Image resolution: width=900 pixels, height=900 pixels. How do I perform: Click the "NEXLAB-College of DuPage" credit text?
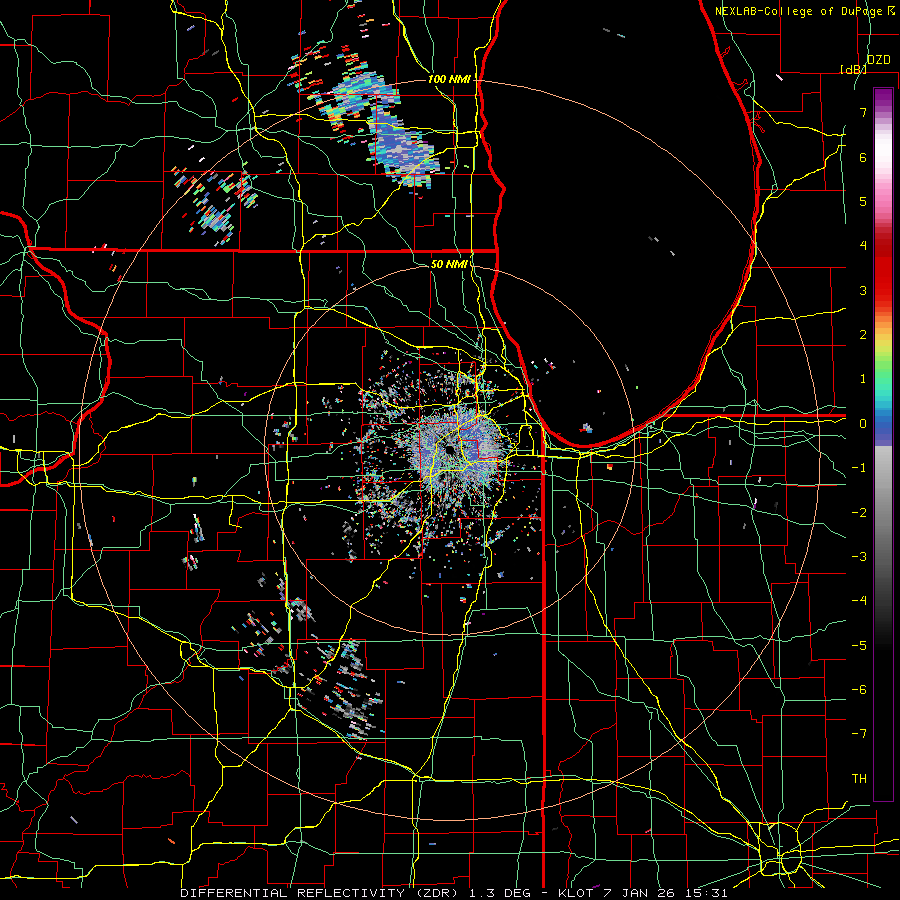[798, 11]
